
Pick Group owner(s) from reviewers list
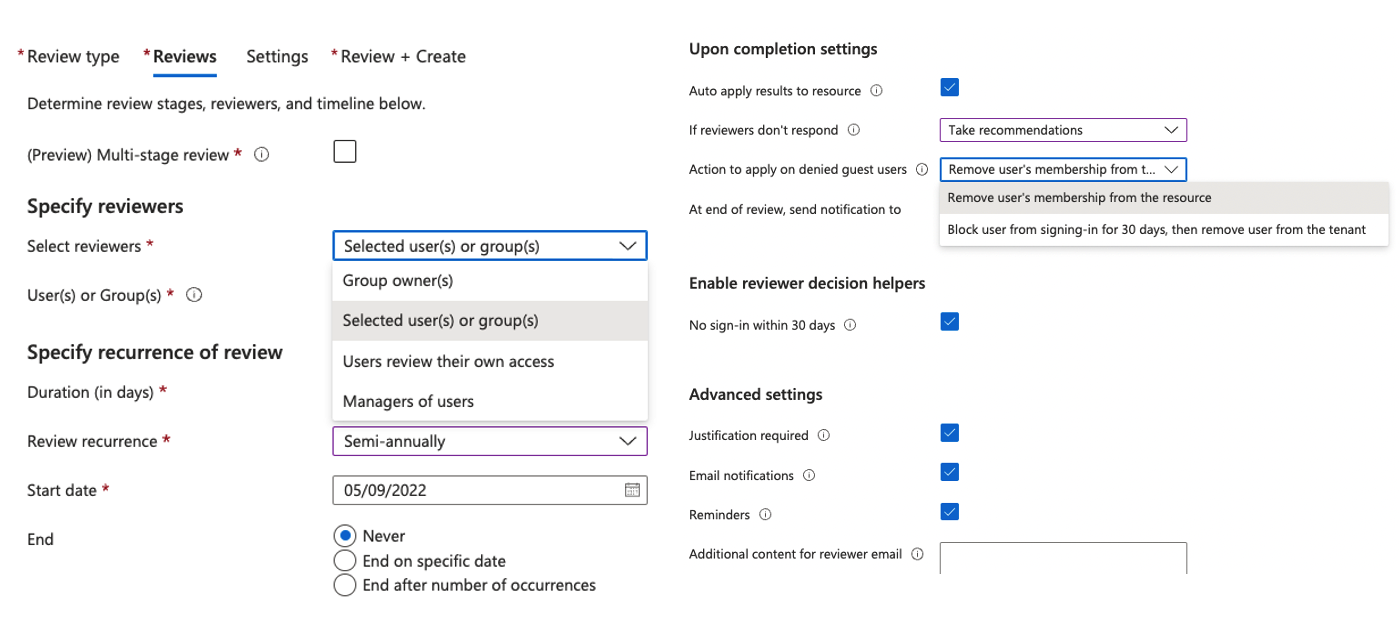[x=490, y=281]
